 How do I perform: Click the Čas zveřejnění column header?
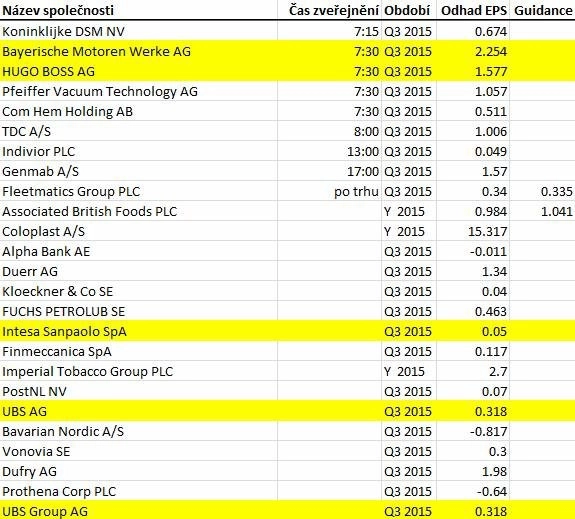pos(329,10)
